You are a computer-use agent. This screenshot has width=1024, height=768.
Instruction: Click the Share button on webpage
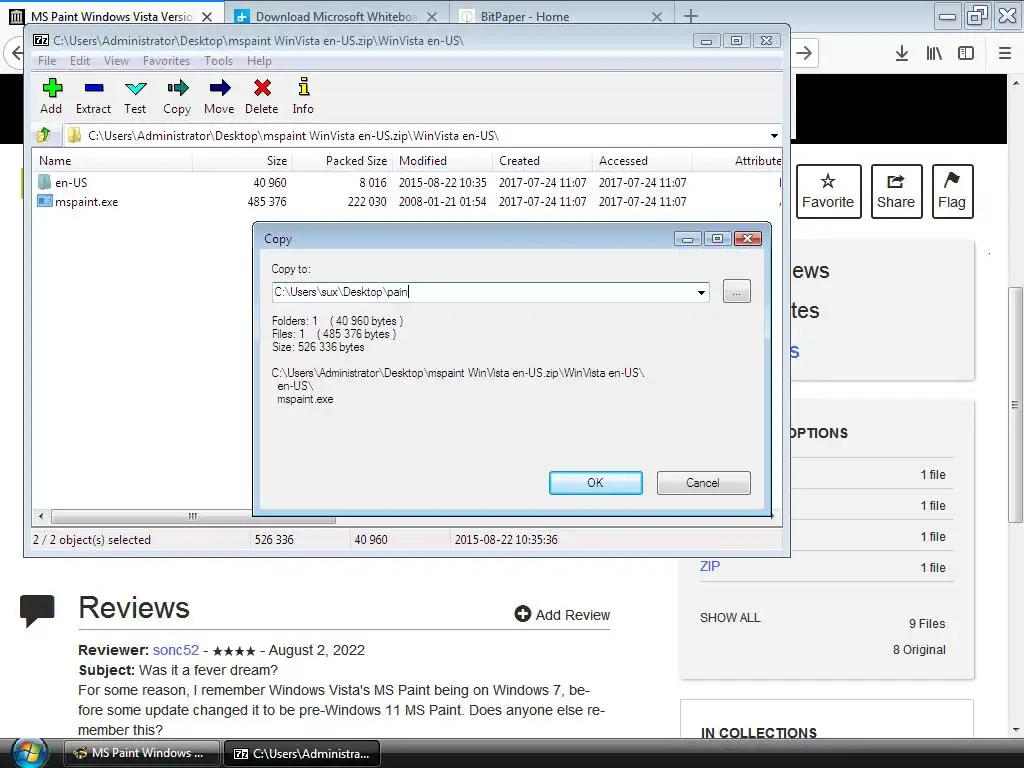point(896,191)
